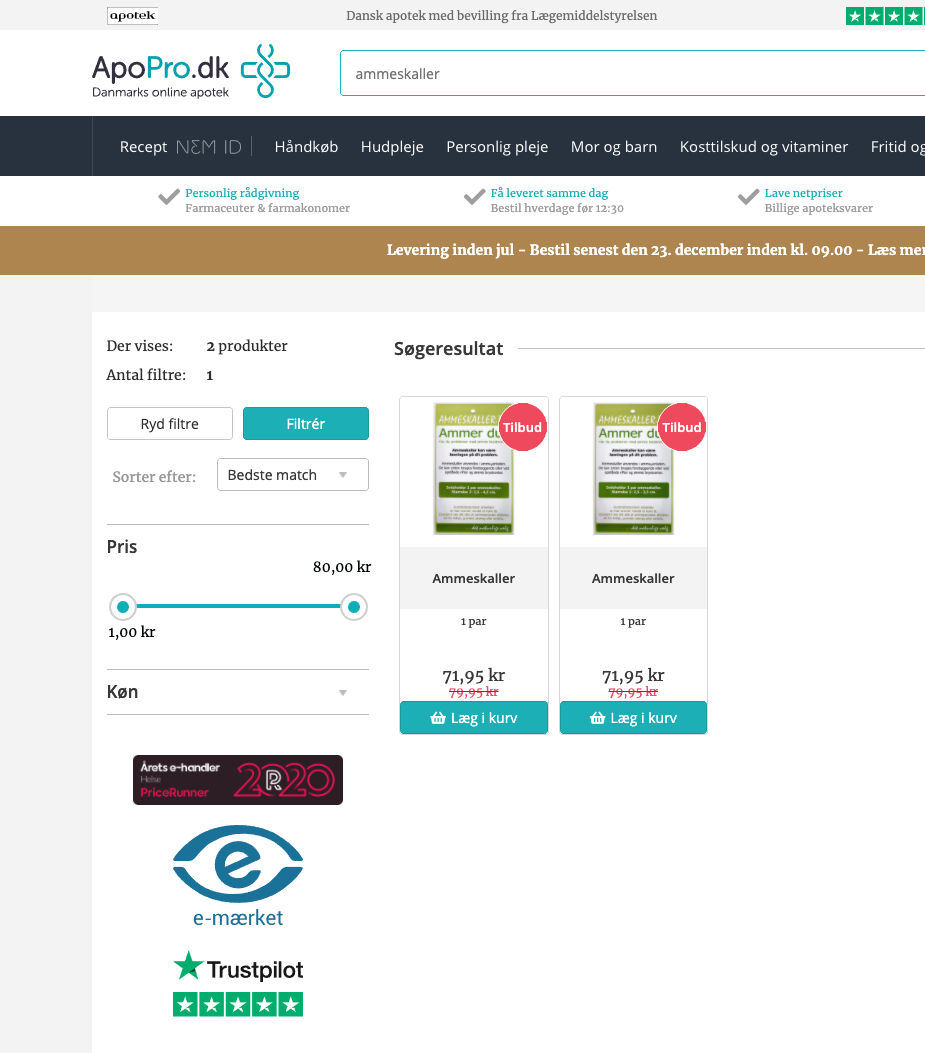Image resolution: width=925 pixels, height=1053 pixels.
Task: Click the minimum price slider handle
Action: [x=123, y=607]
